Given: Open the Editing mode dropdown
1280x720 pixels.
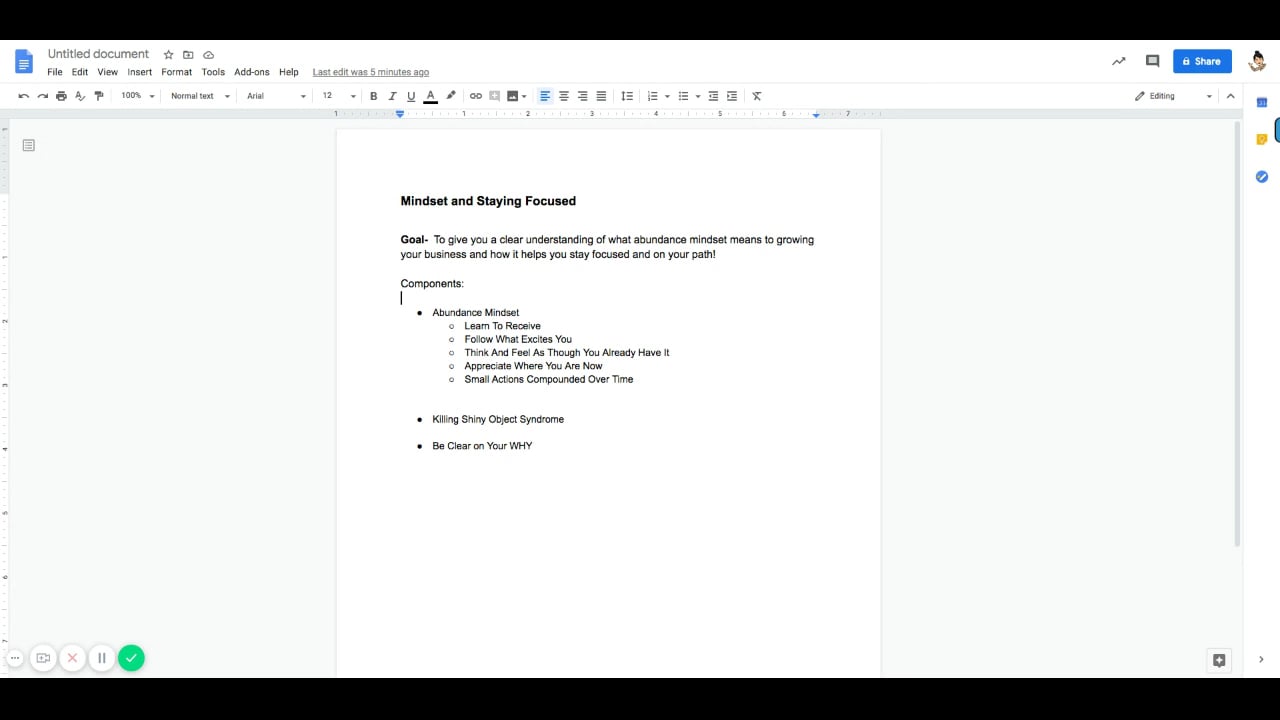Looking at the screenshot, I should (1173, 96).
